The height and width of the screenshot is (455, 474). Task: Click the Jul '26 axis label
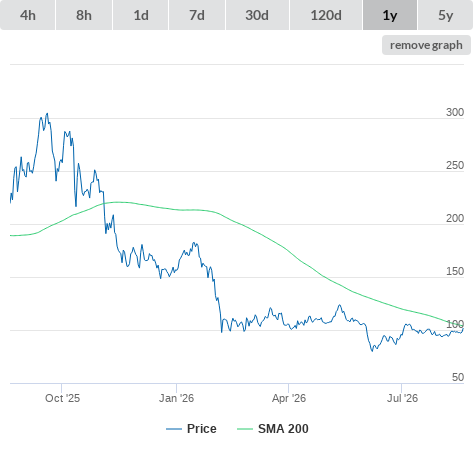coord(402,398)
